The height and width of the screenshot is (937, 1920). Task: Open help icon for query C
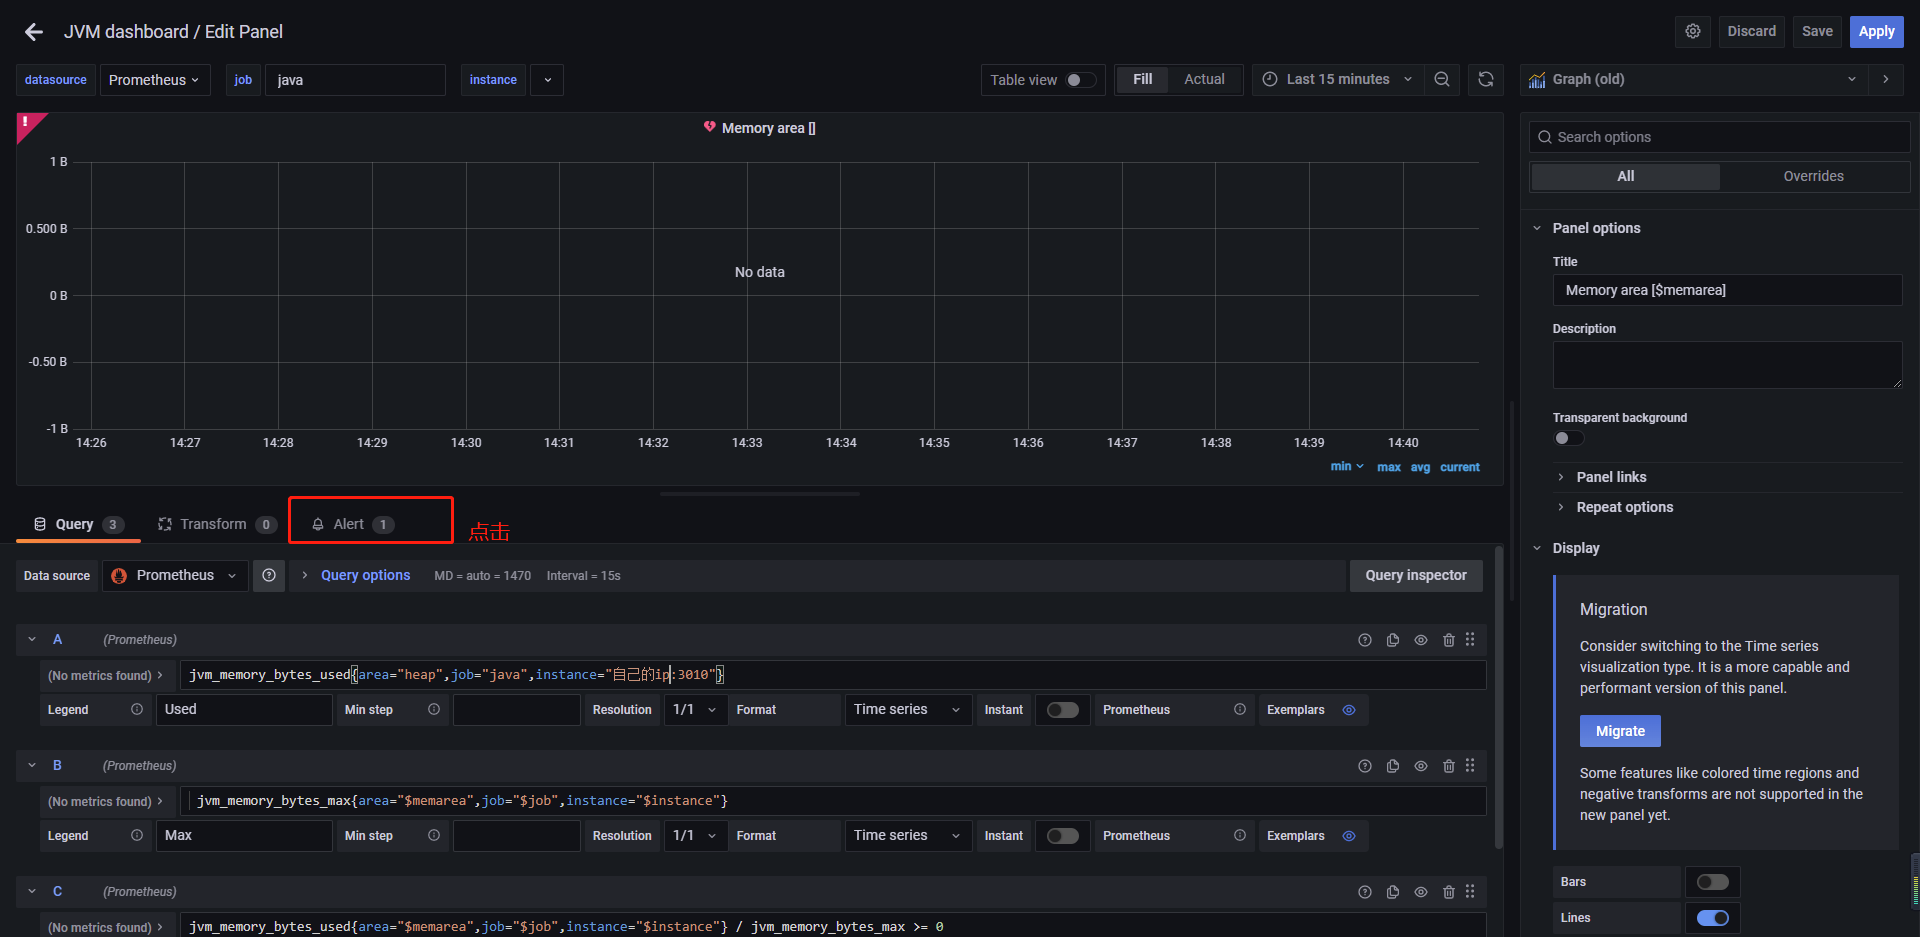tap(1365, 892)
